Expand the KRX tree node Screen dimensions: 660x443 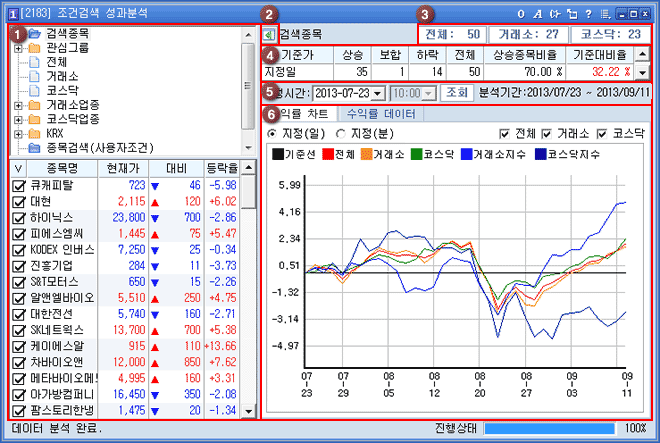[20, 133]
